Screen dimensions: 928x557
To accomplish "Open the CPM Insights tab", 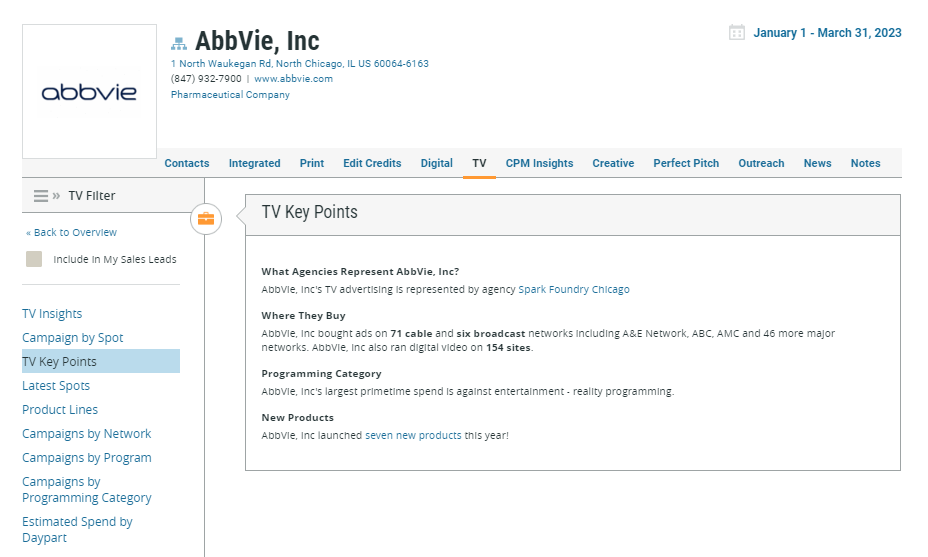I will (539, 163).
